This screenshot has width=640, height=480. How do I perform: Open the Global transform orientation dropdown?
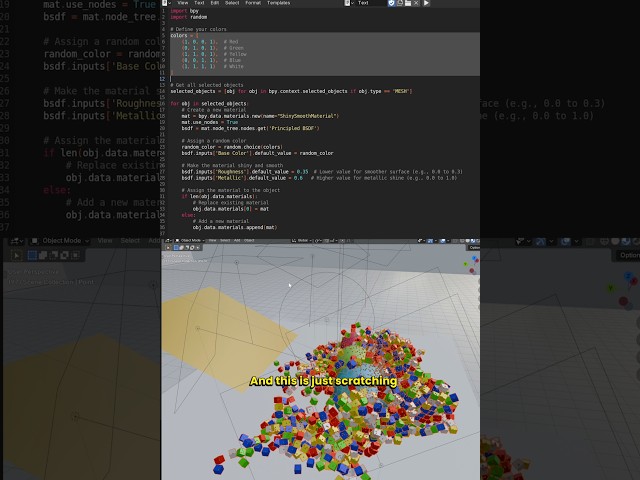pyautogui.click(x=302, y=240)
